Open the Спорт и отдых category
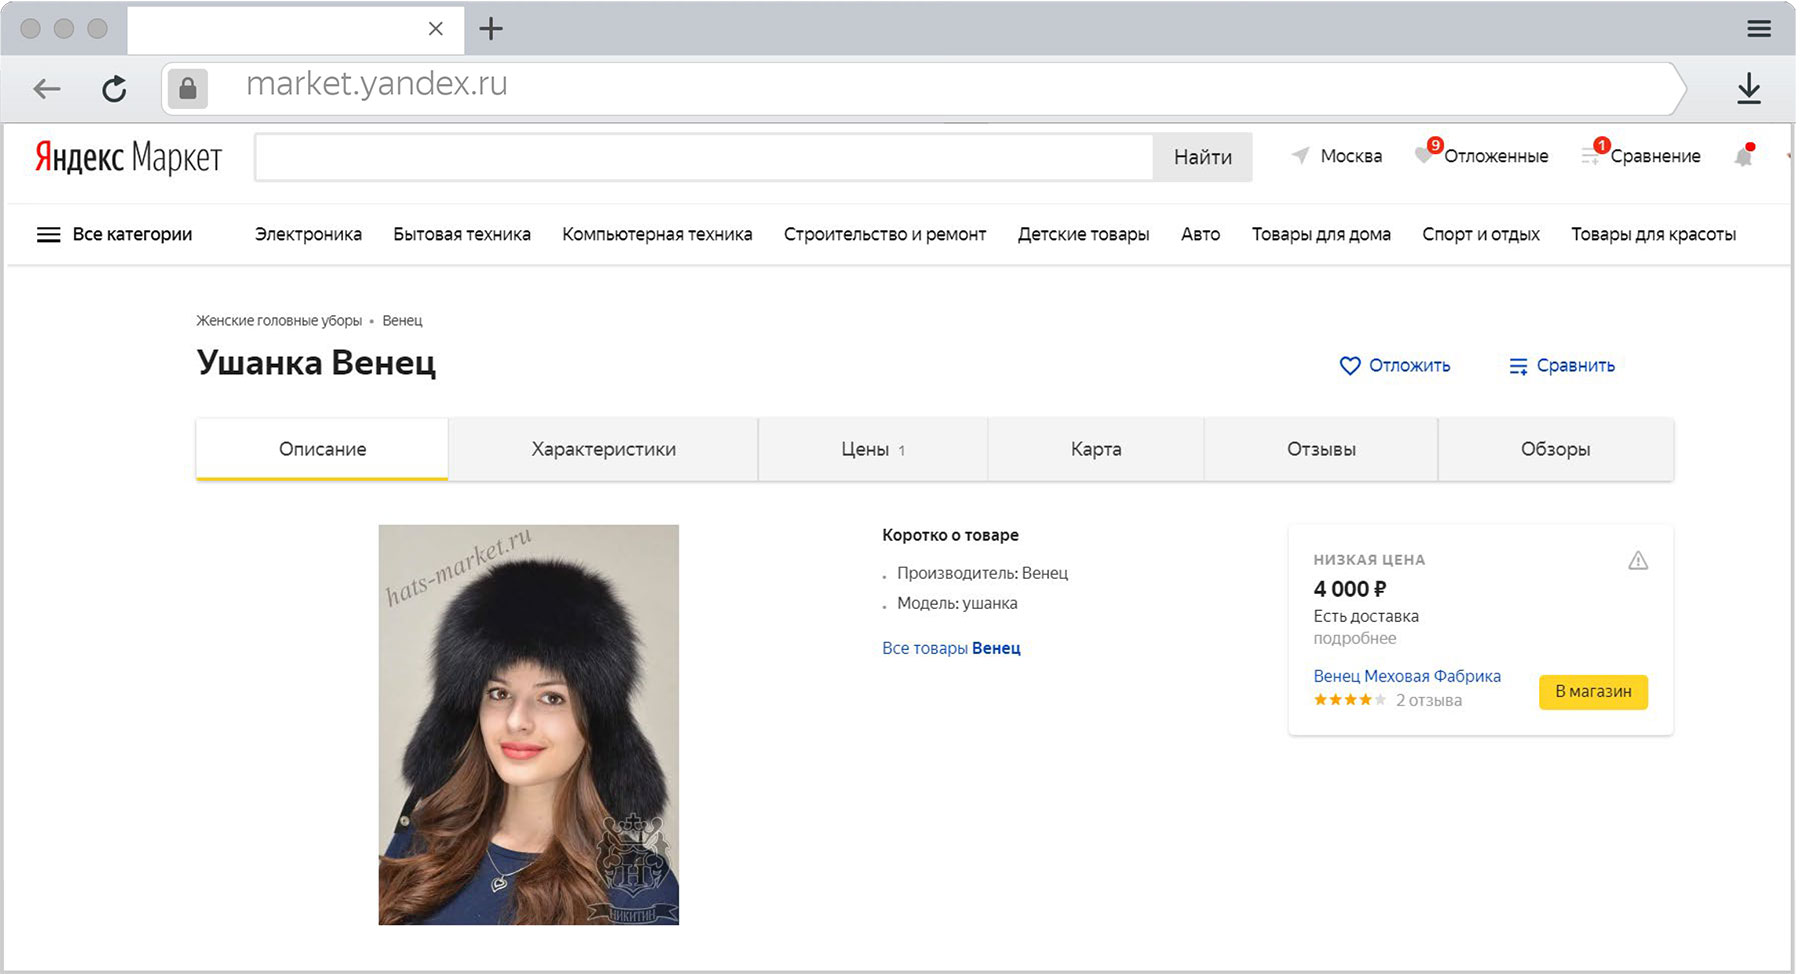1800x974 pixels. [1481, 234]
